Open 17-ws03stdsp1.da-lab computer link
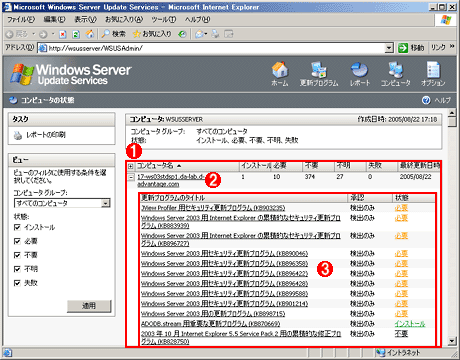The height and width of the screenshot is (360, 460). [171, 180]
